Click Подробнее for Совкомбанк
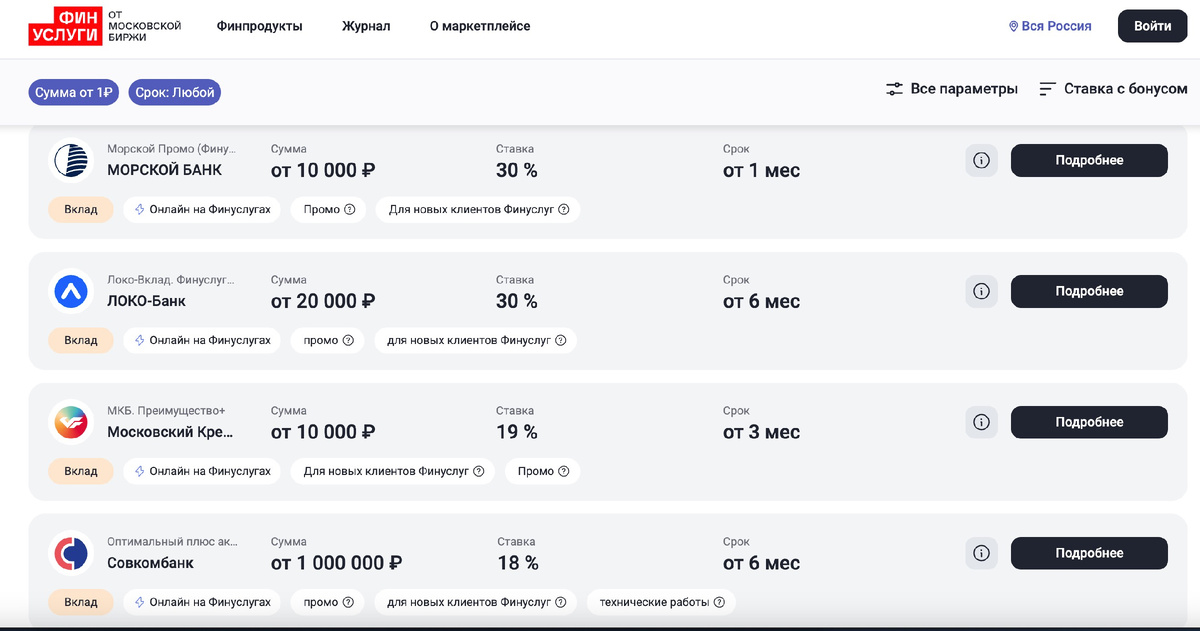Screen dimensions: 1200x631 1089,553
